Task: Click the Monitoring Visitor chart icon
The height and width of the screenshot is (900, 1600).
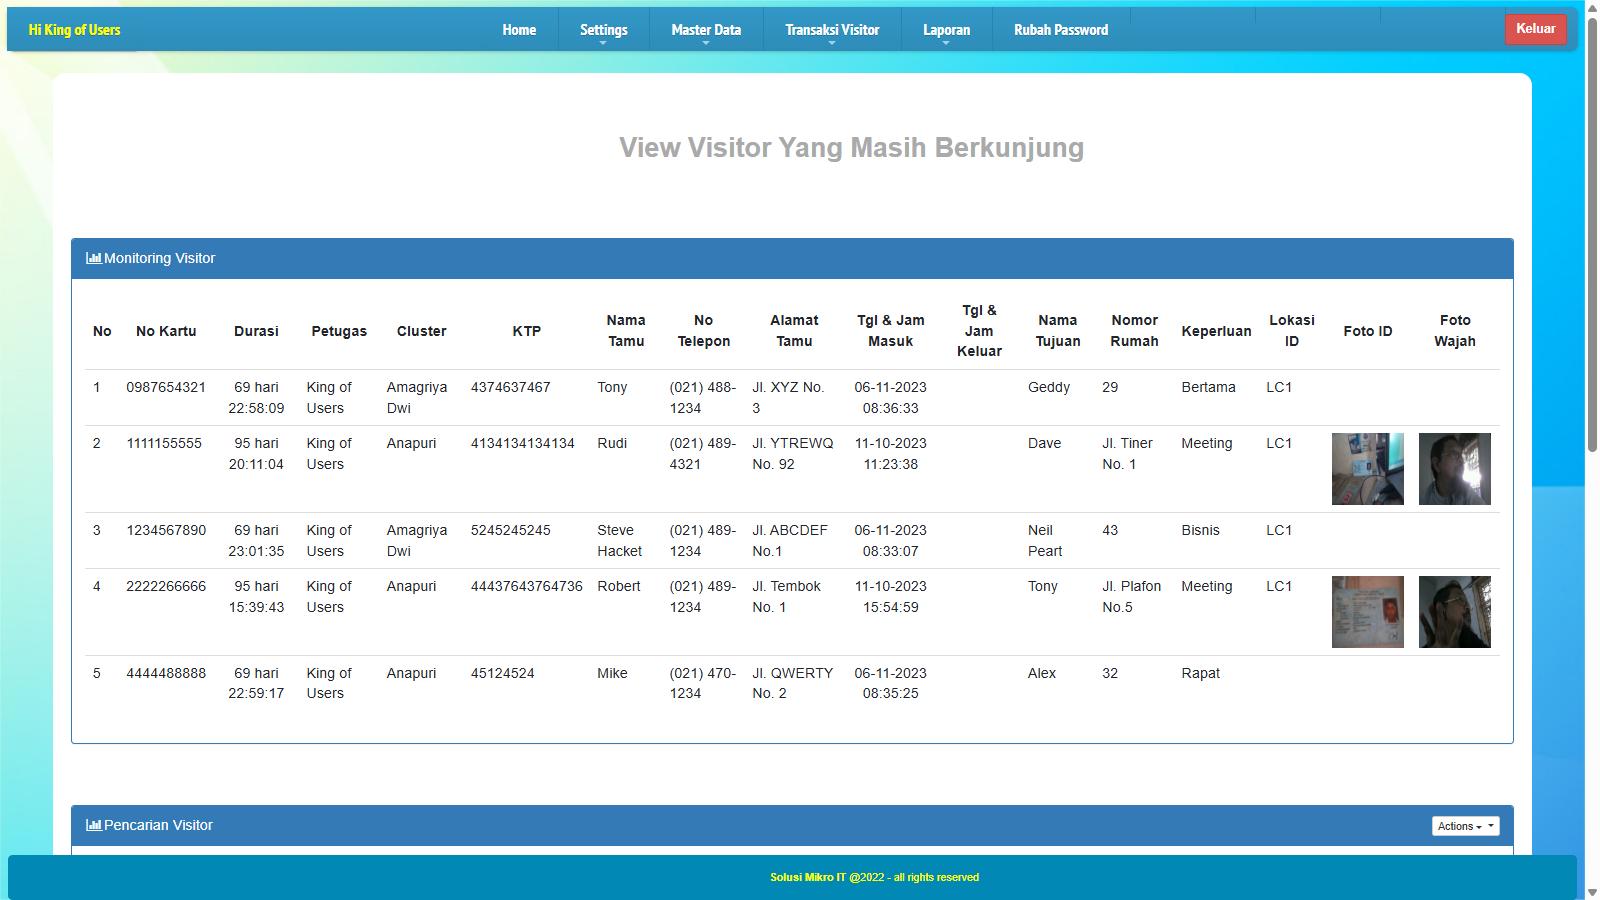Action: tap(93, 258)
